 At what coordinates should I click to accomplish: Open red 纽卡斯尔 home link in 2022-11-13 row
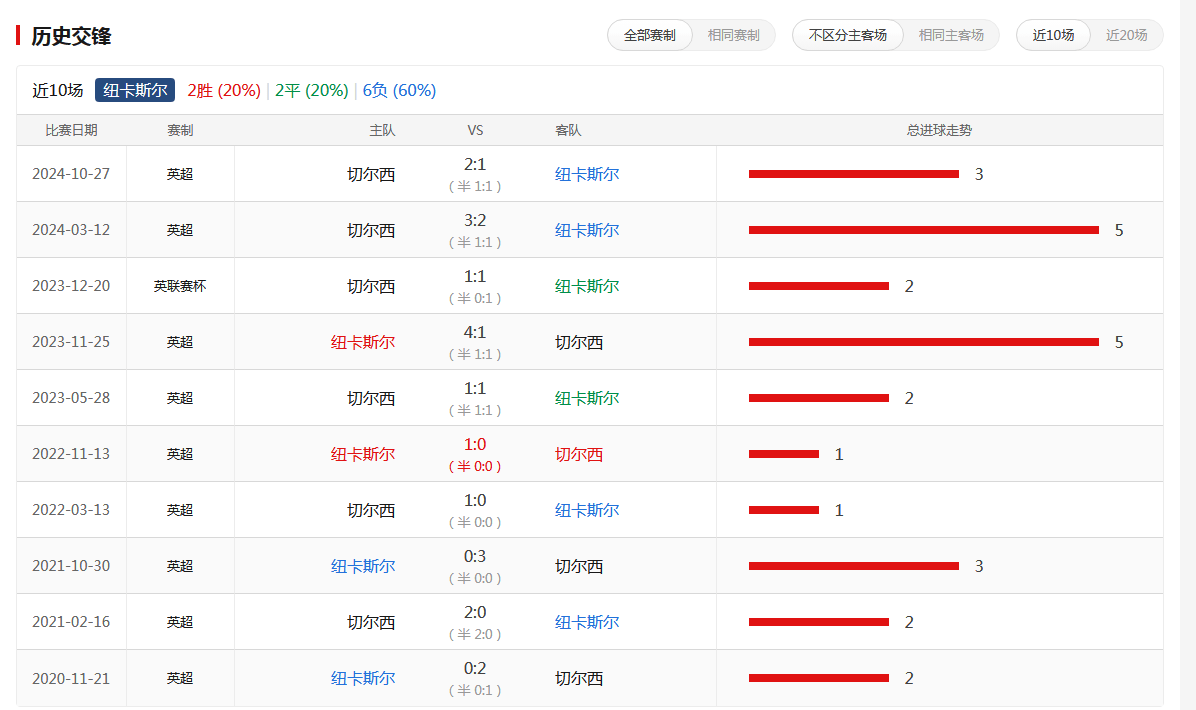pyautogui.click(x=363, y=455)
